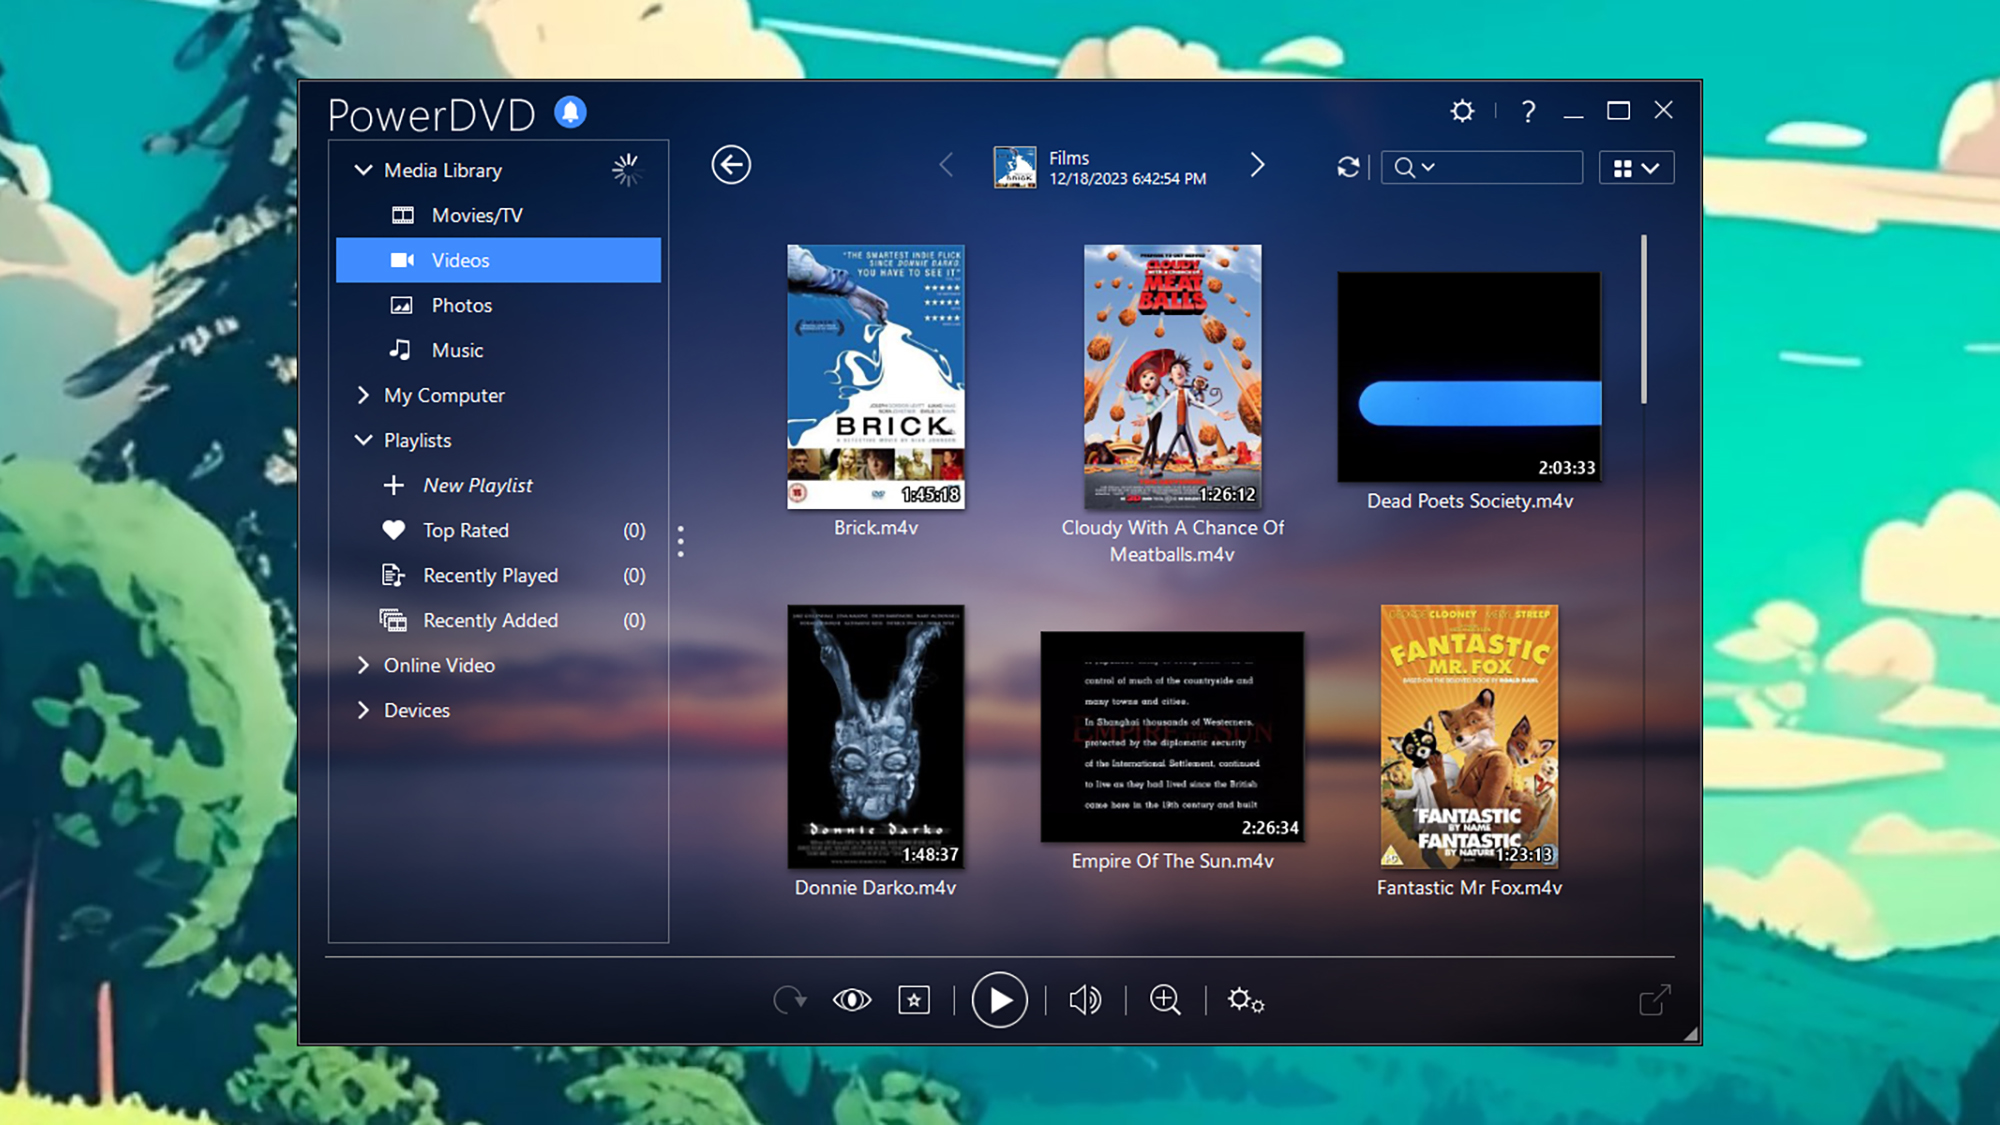Open bookmark star icon in toolbar

point(914,1000)
